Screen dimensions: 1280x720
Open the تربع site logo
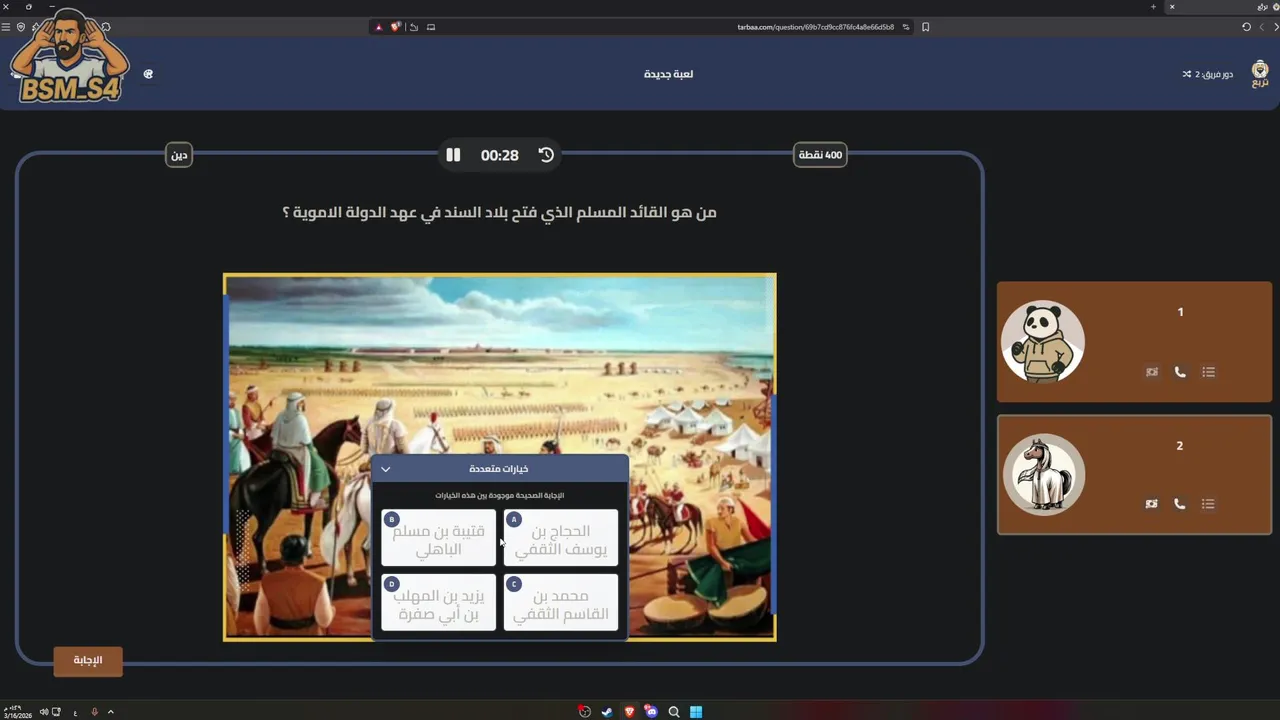(x=1260, y=74)
